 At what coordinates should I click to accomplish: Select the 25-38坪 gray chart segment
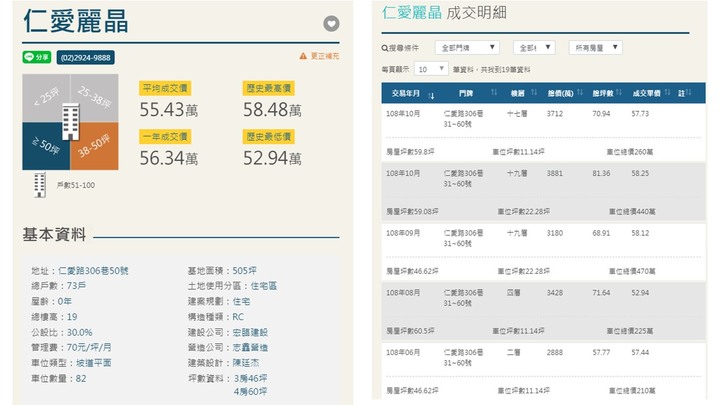[95, 98]
